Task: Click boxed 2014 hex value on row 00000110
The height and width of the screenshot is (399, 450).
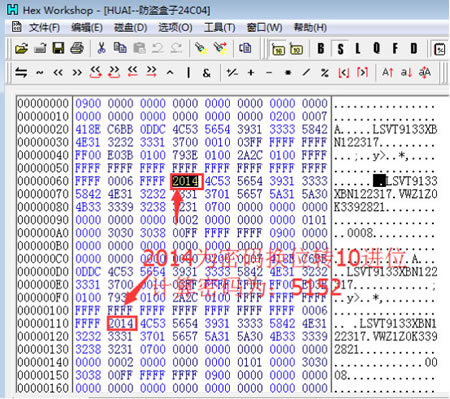Action: pos(121,323)
